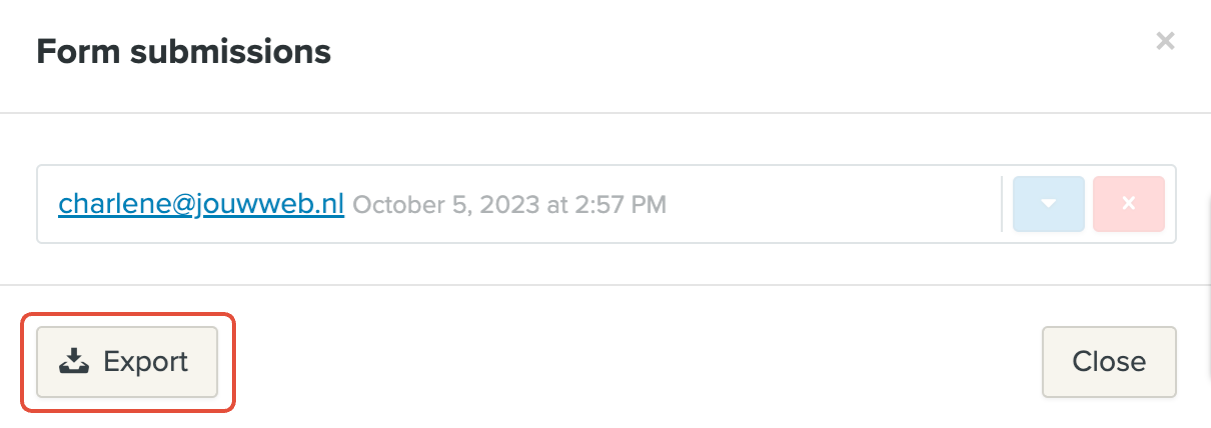
Task: Show charlene's submission via blue arrow
Action: [x=1048, y=204]
